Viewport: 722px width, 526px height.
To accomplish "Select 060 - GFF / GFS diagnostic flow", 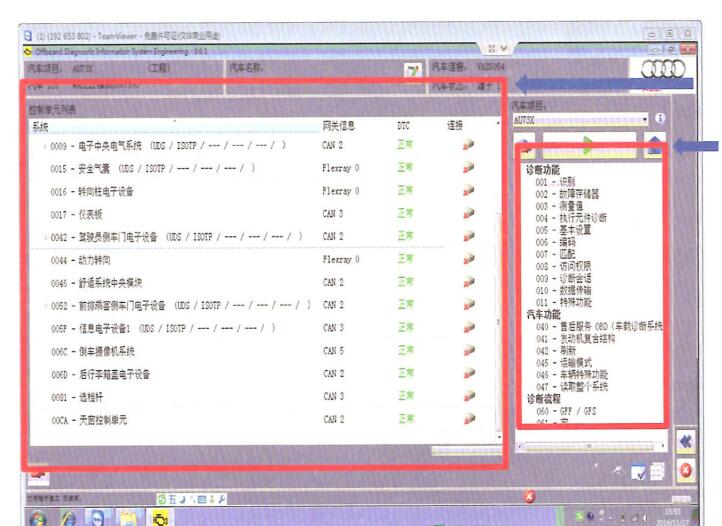I will (566, 411).
